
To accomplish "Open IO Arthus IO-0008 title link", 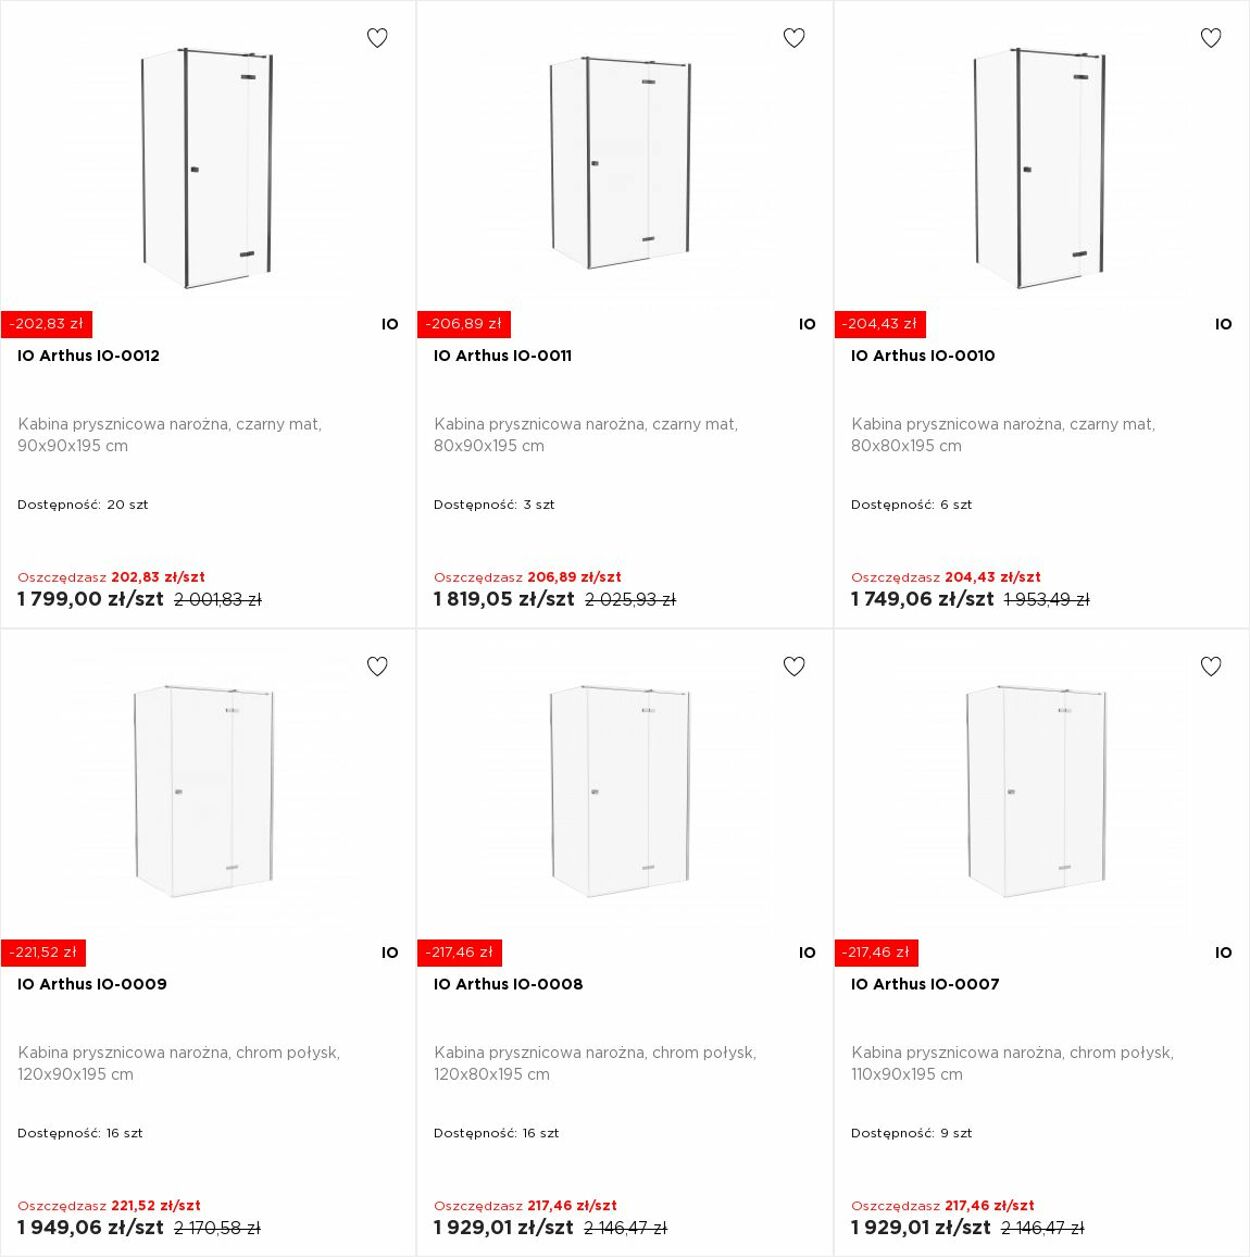I will click(x=508, y=984).
